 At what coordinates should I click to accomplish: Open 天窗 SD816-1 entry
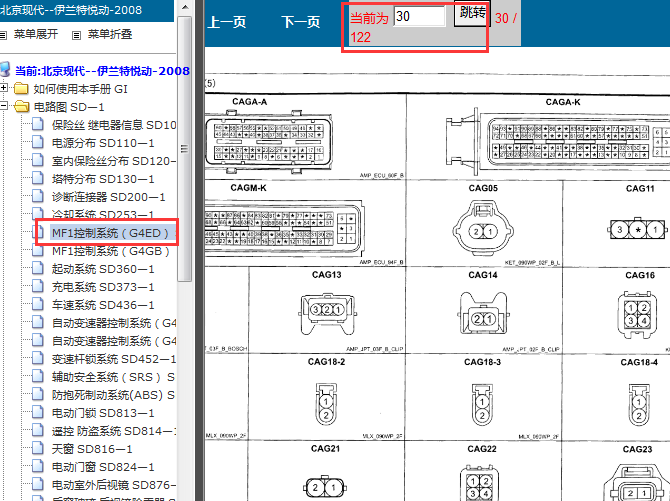[x=92, y=449]
